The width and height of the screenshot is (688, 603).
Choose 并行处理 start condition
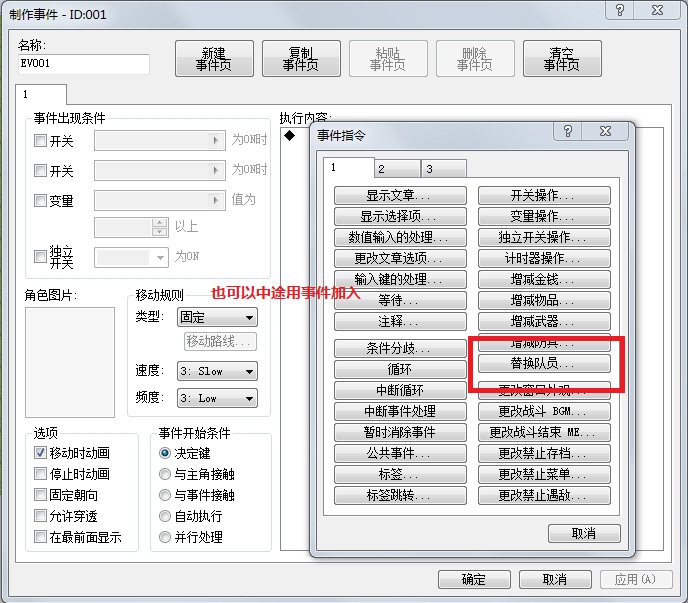(x=165, y=537)
